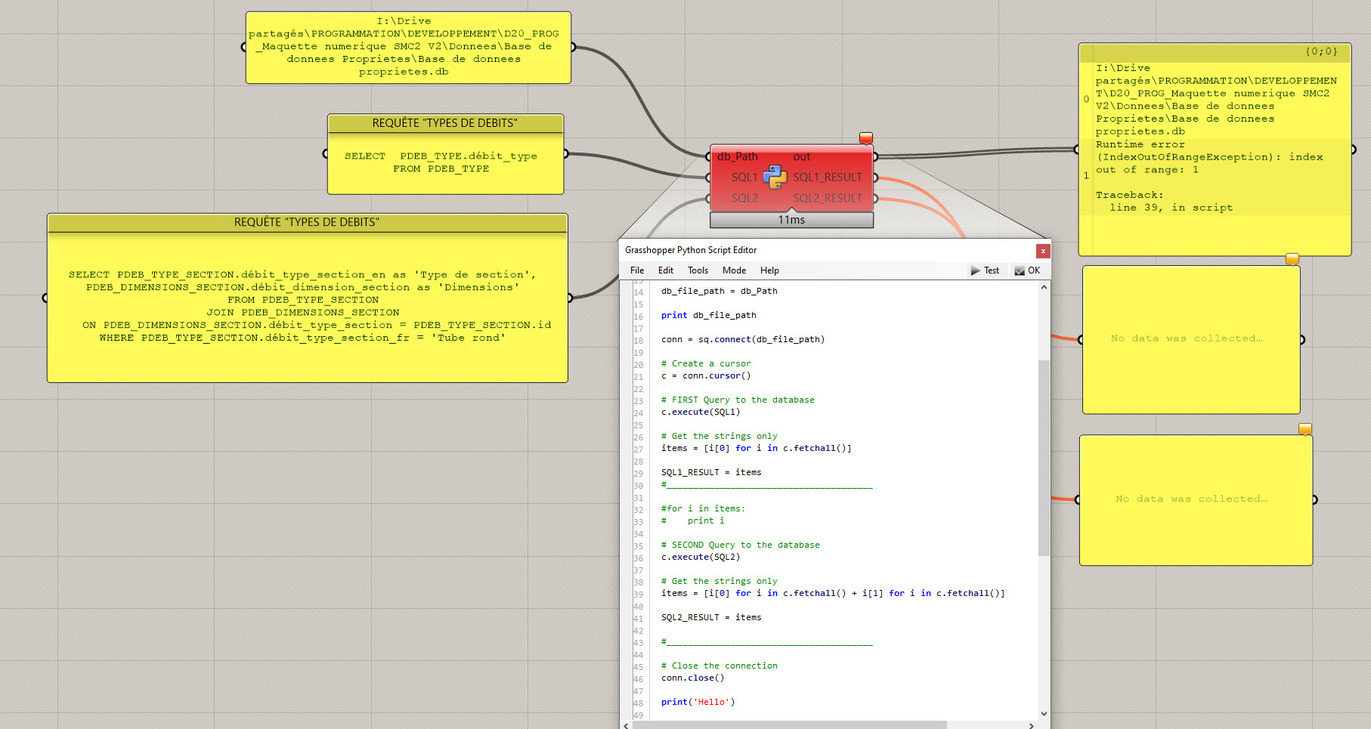
Task: Close the Grasshopper Python Script Editor window
Action: click(x=1043, y=250)
